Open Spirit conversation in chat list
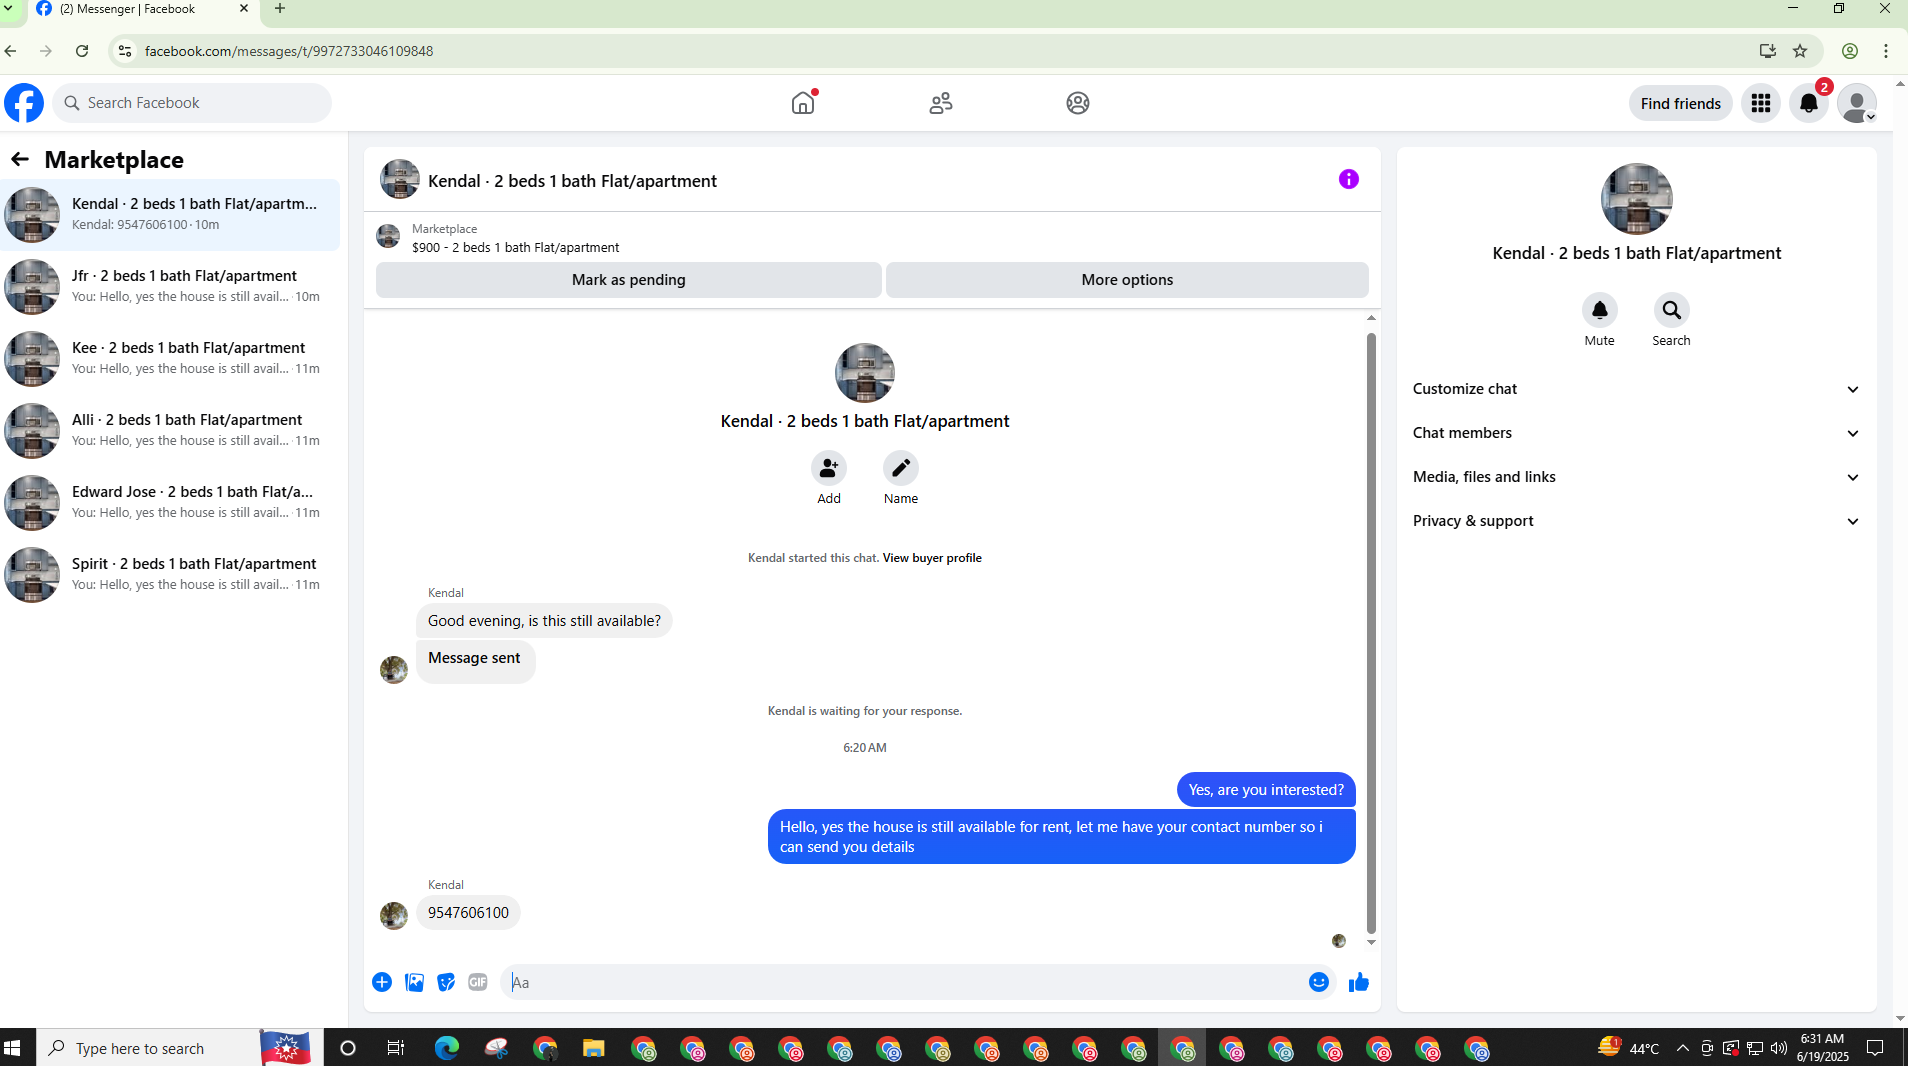Viewport: 1908px width, 1066px height. pos(170,575)
